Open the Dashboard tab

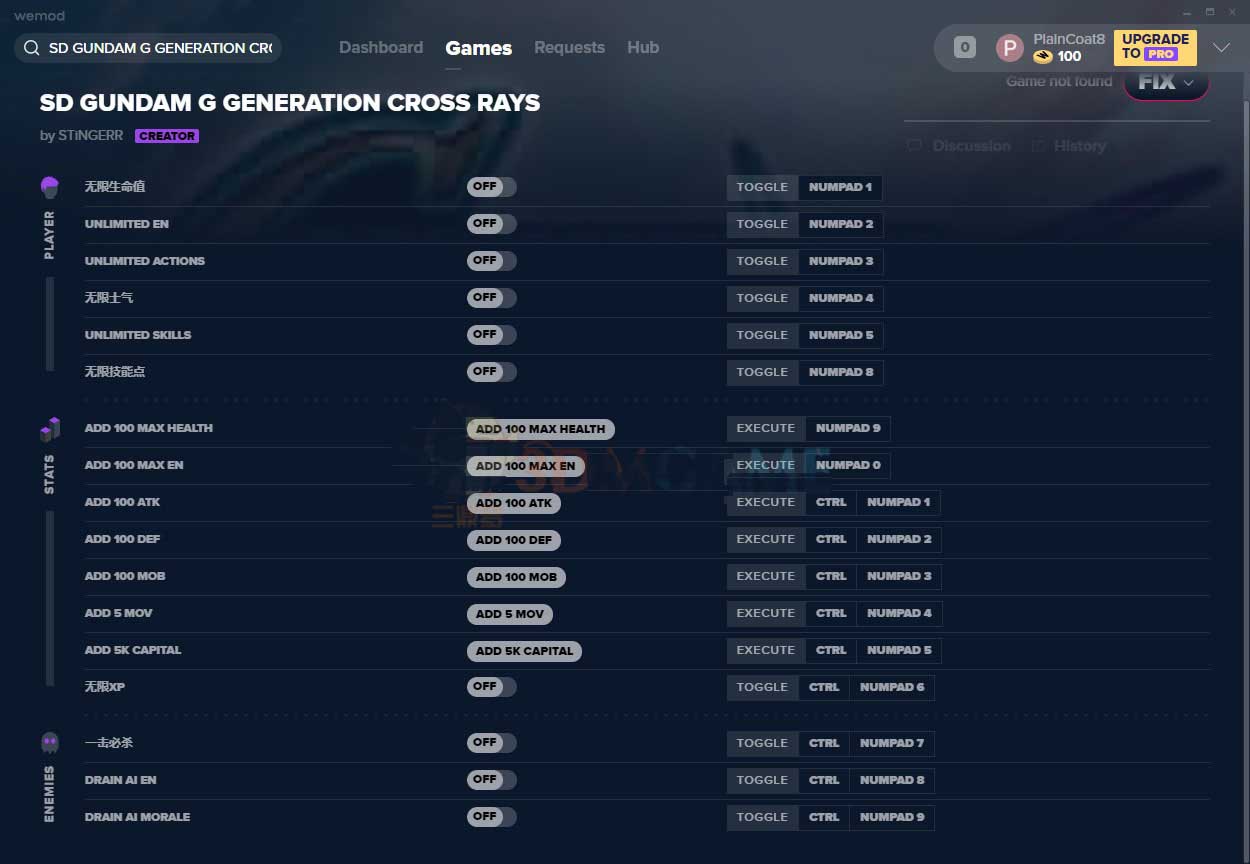pyautogui.click(x=381, y=47)
